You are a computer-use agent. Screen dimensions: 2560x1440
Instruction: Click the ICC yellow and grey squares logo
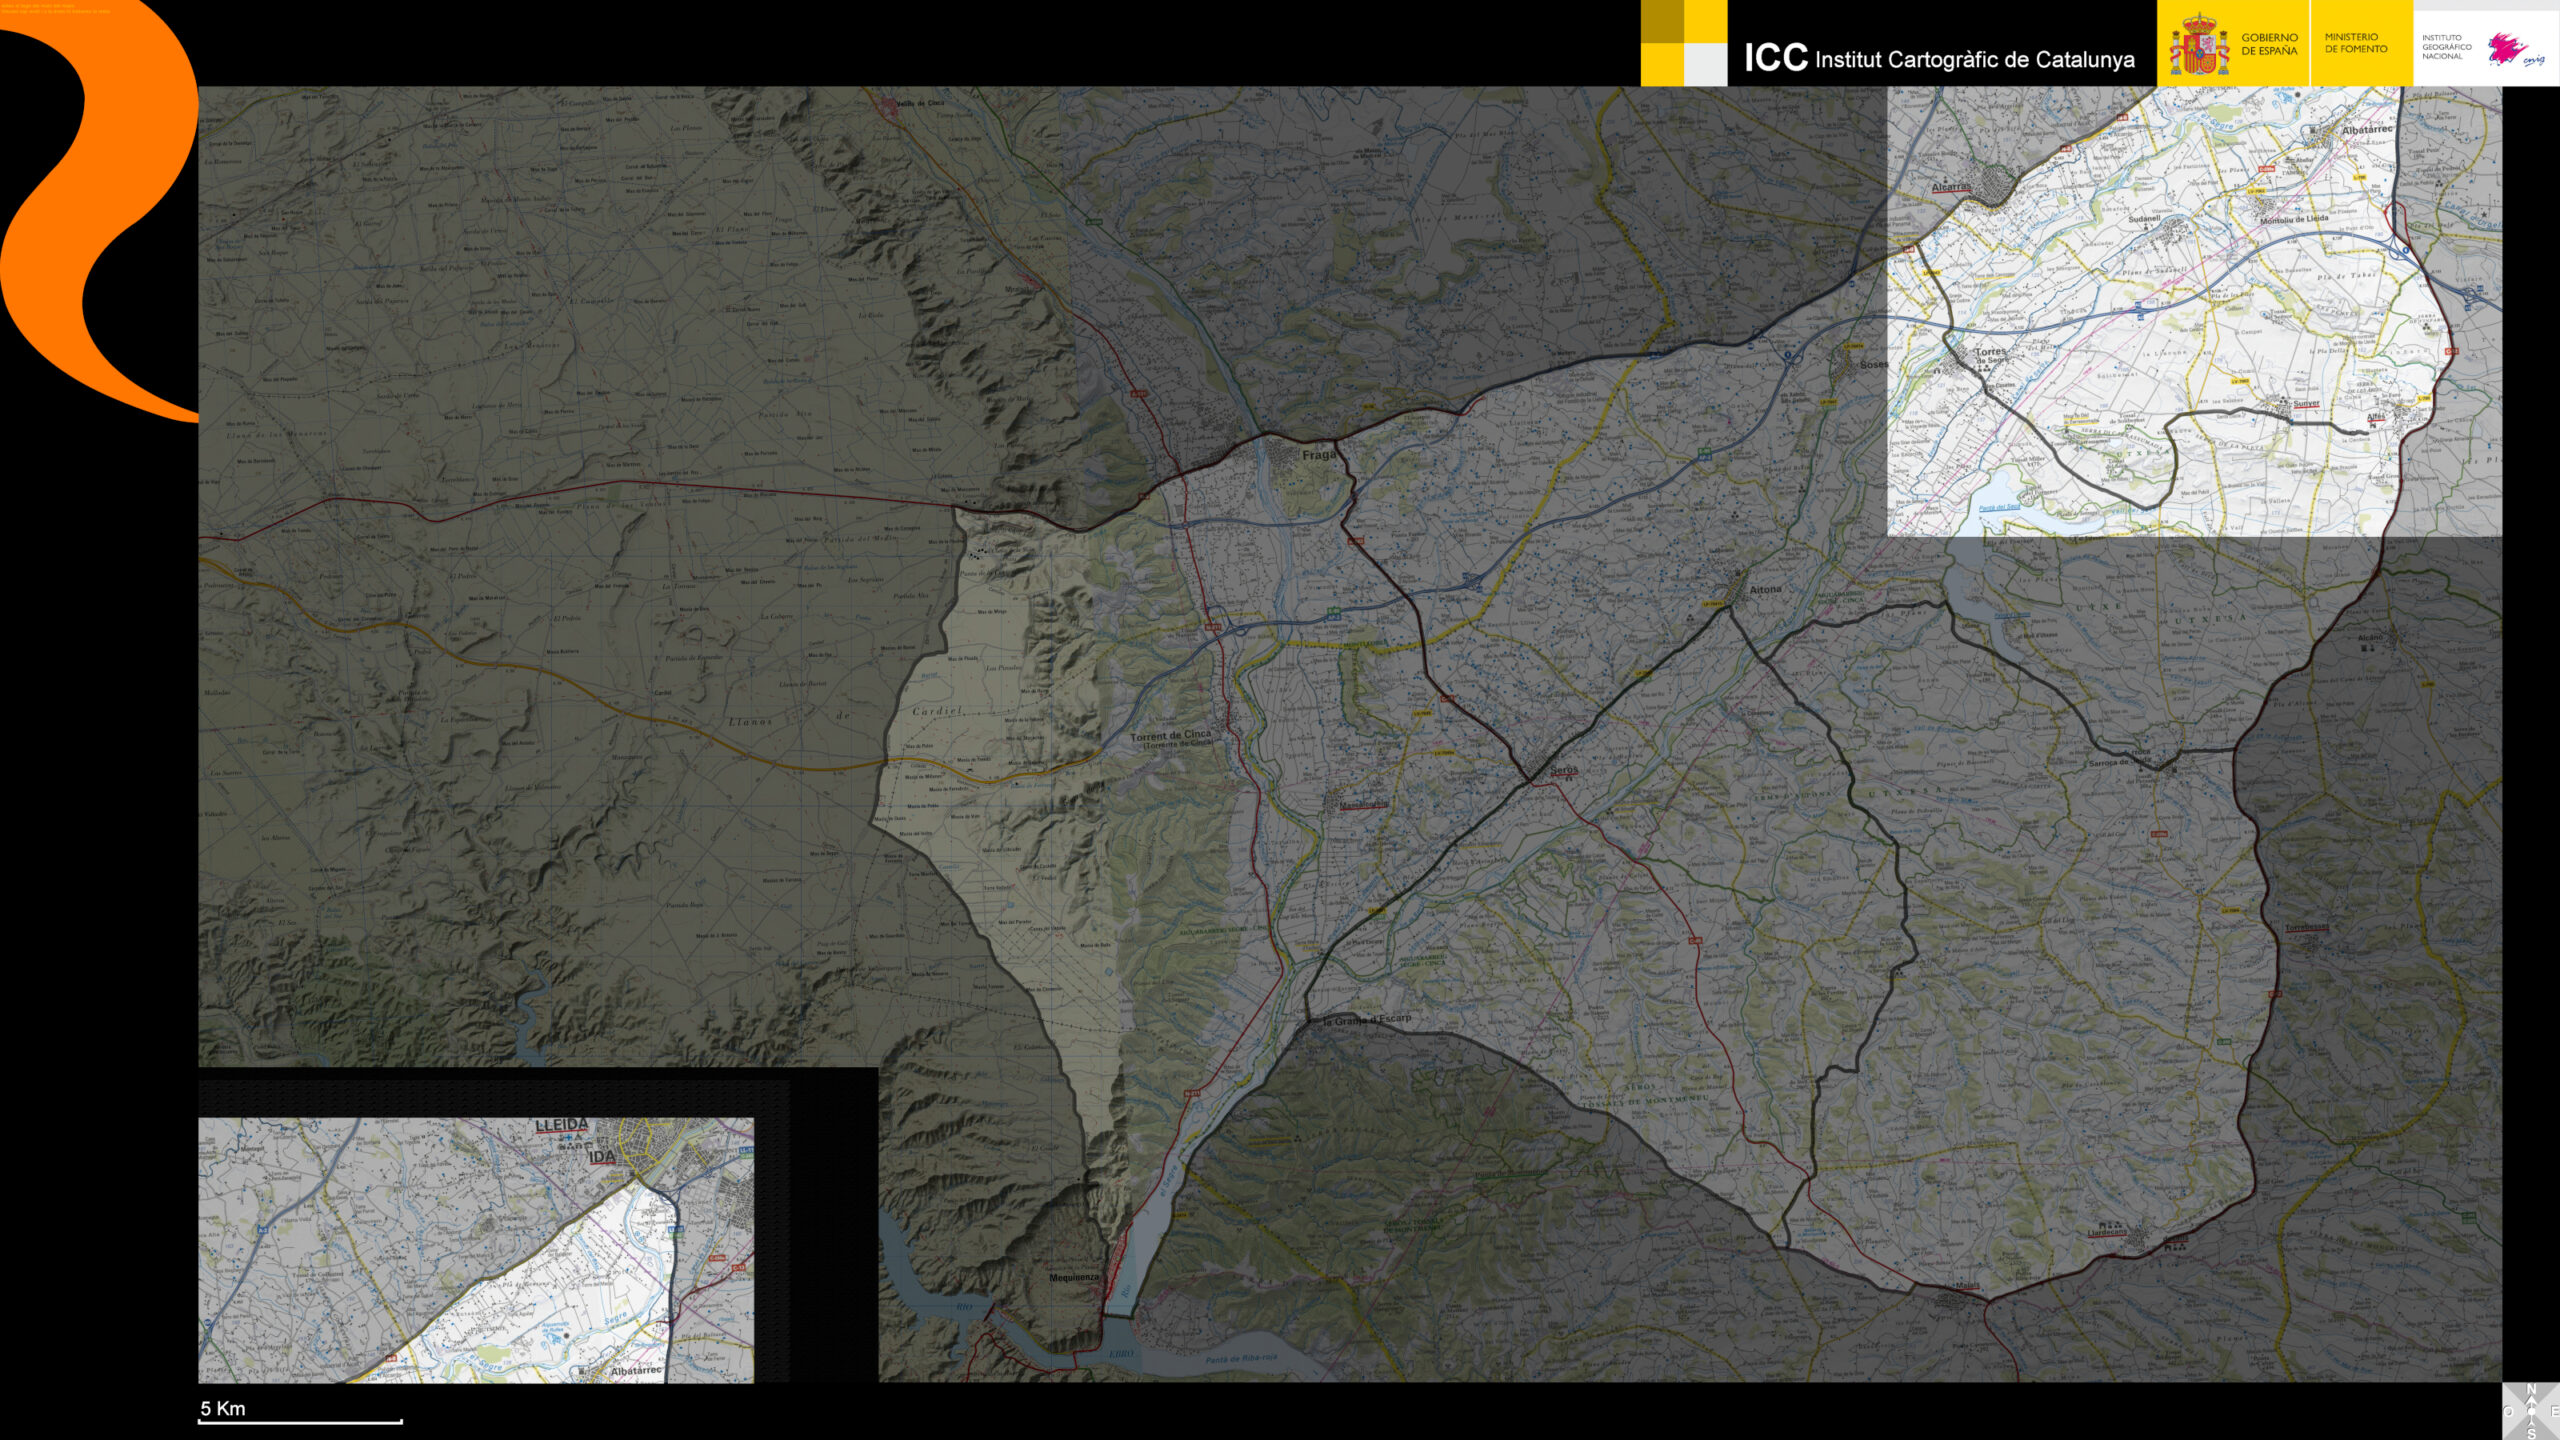(1684, 43)
